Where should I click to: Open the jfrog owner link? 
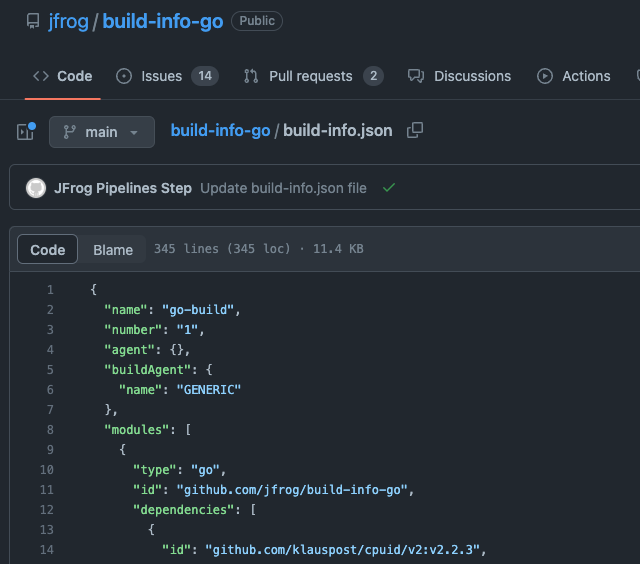(68, 21)
